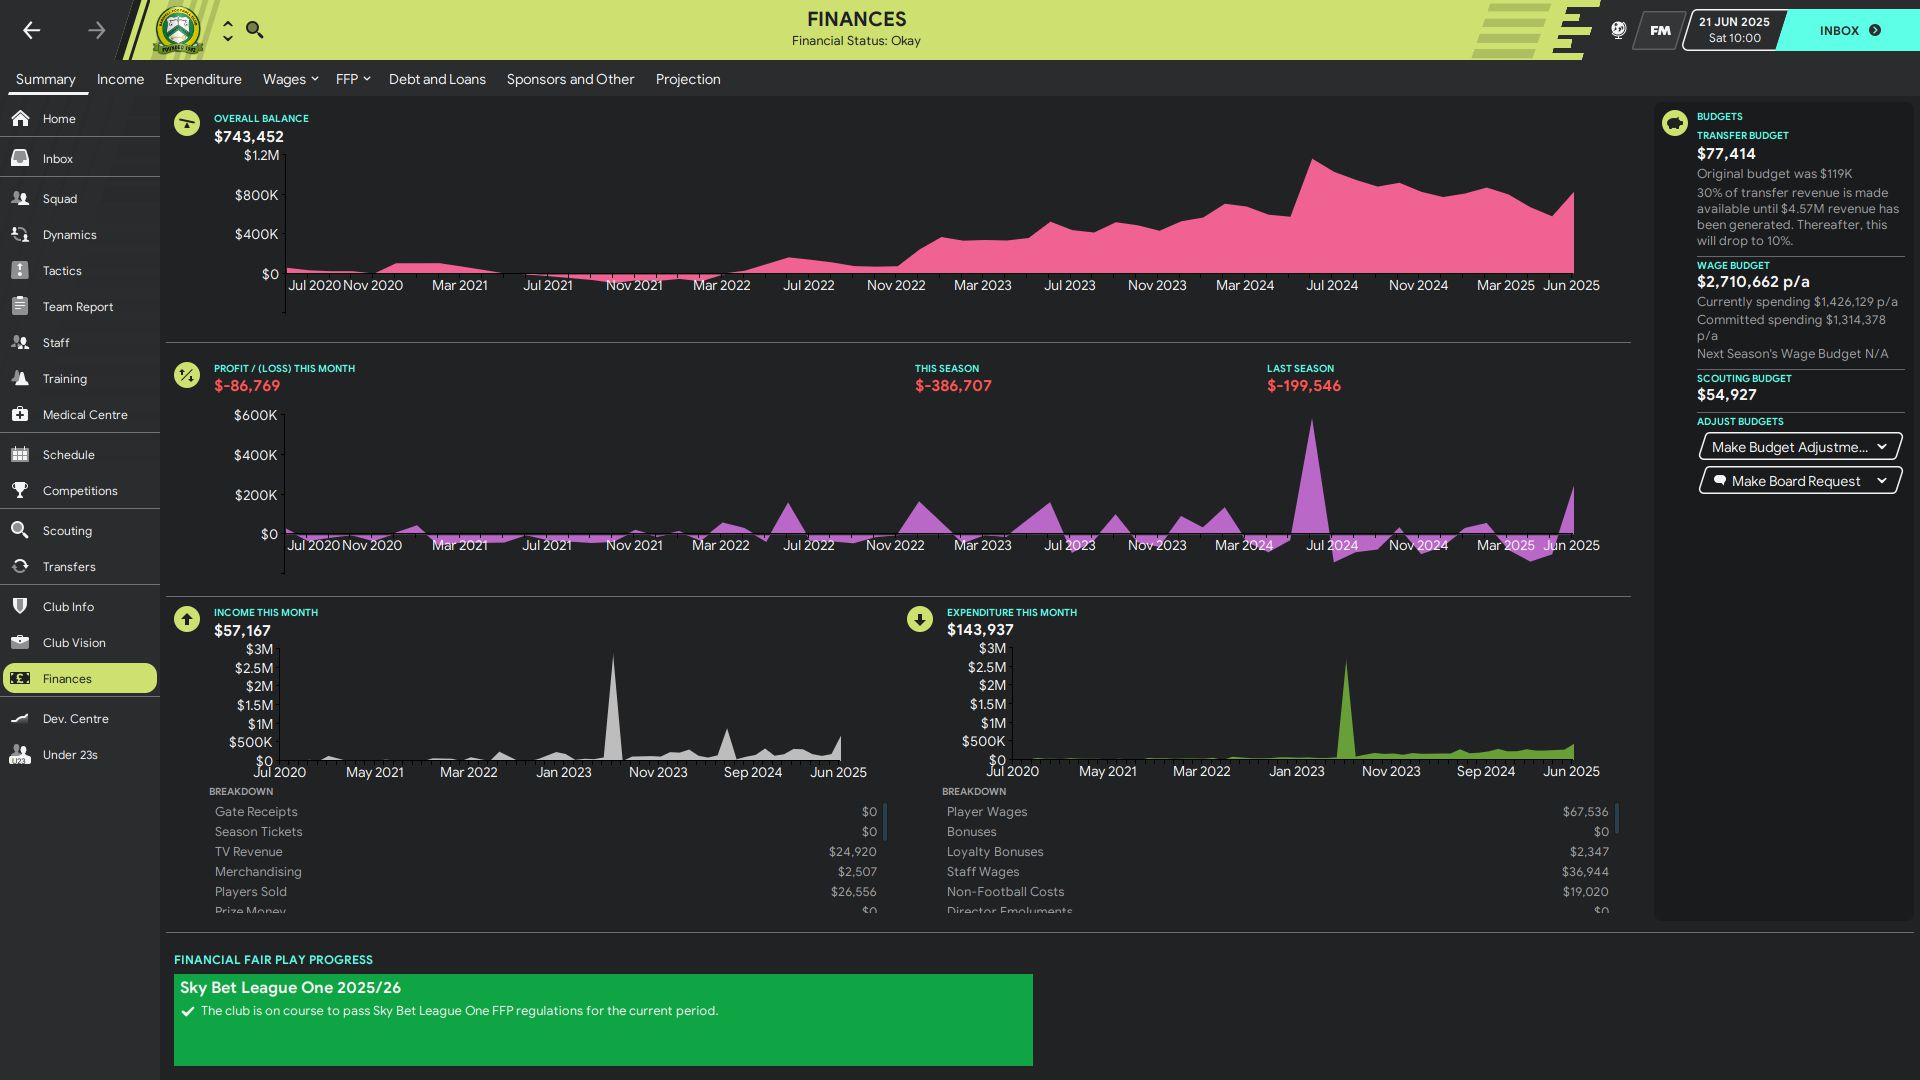Click the Expenditure down-arrow icon
This screenshot has height=1080, width=1920.
[x=920, y=619]
